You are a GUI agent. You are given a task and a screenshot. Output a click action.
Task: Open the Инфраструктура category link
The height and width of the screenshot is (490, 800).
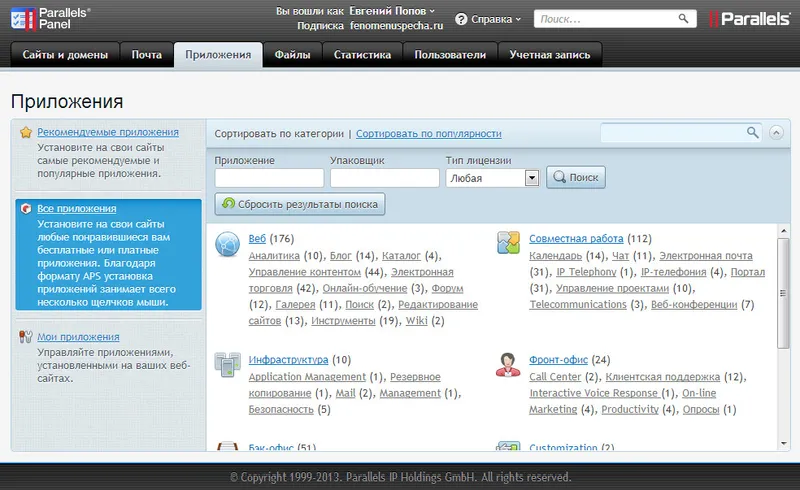[288, 360]
